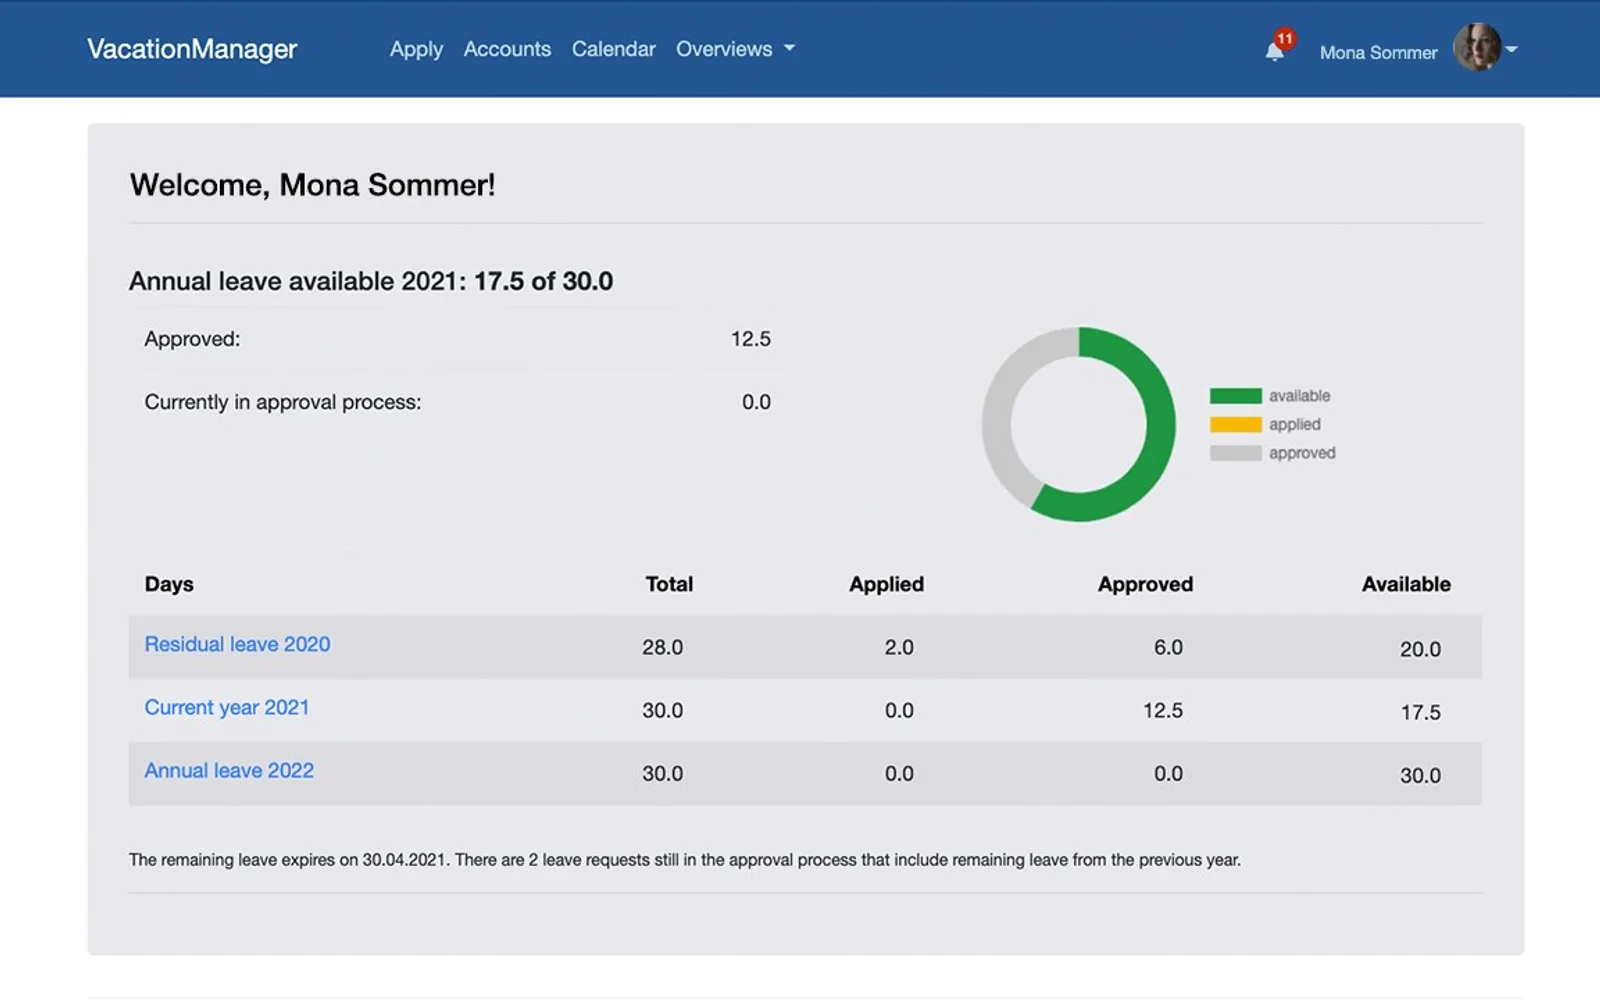
Task: Click the Welcome, Mona Sommer! heading
Action: click(312, 185)
